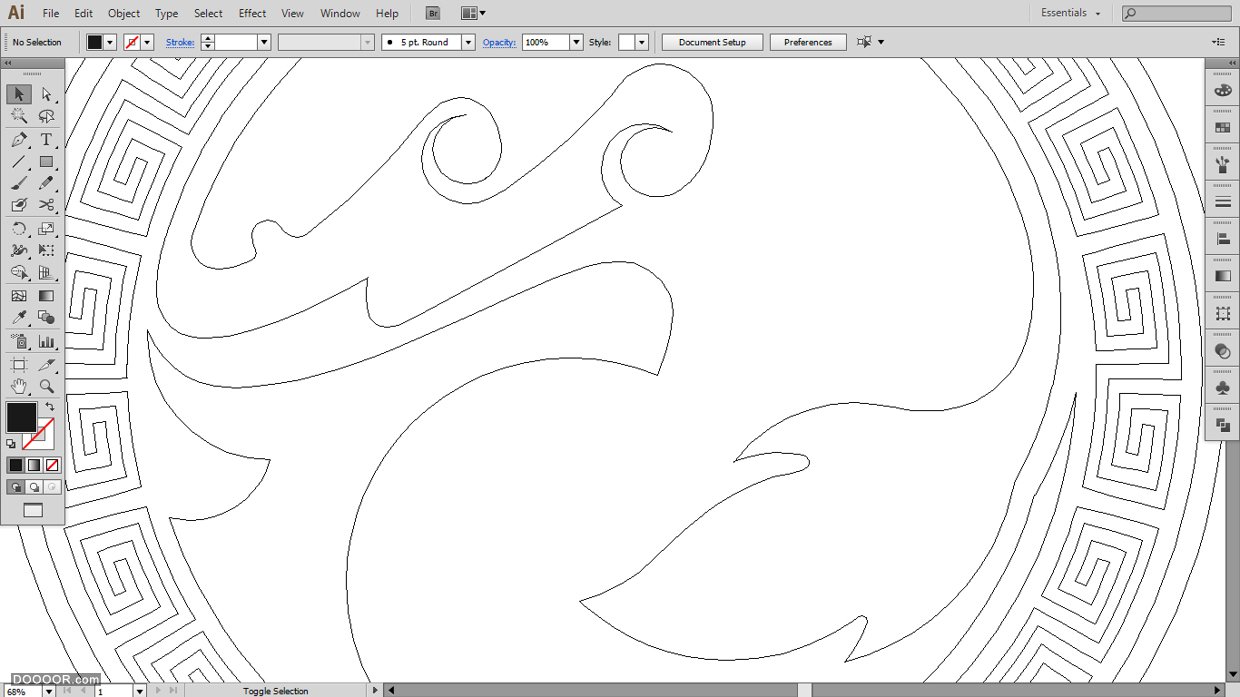1240x697 pixels.
Task: Set paint mode to None
Action: [x=52, y=465]
